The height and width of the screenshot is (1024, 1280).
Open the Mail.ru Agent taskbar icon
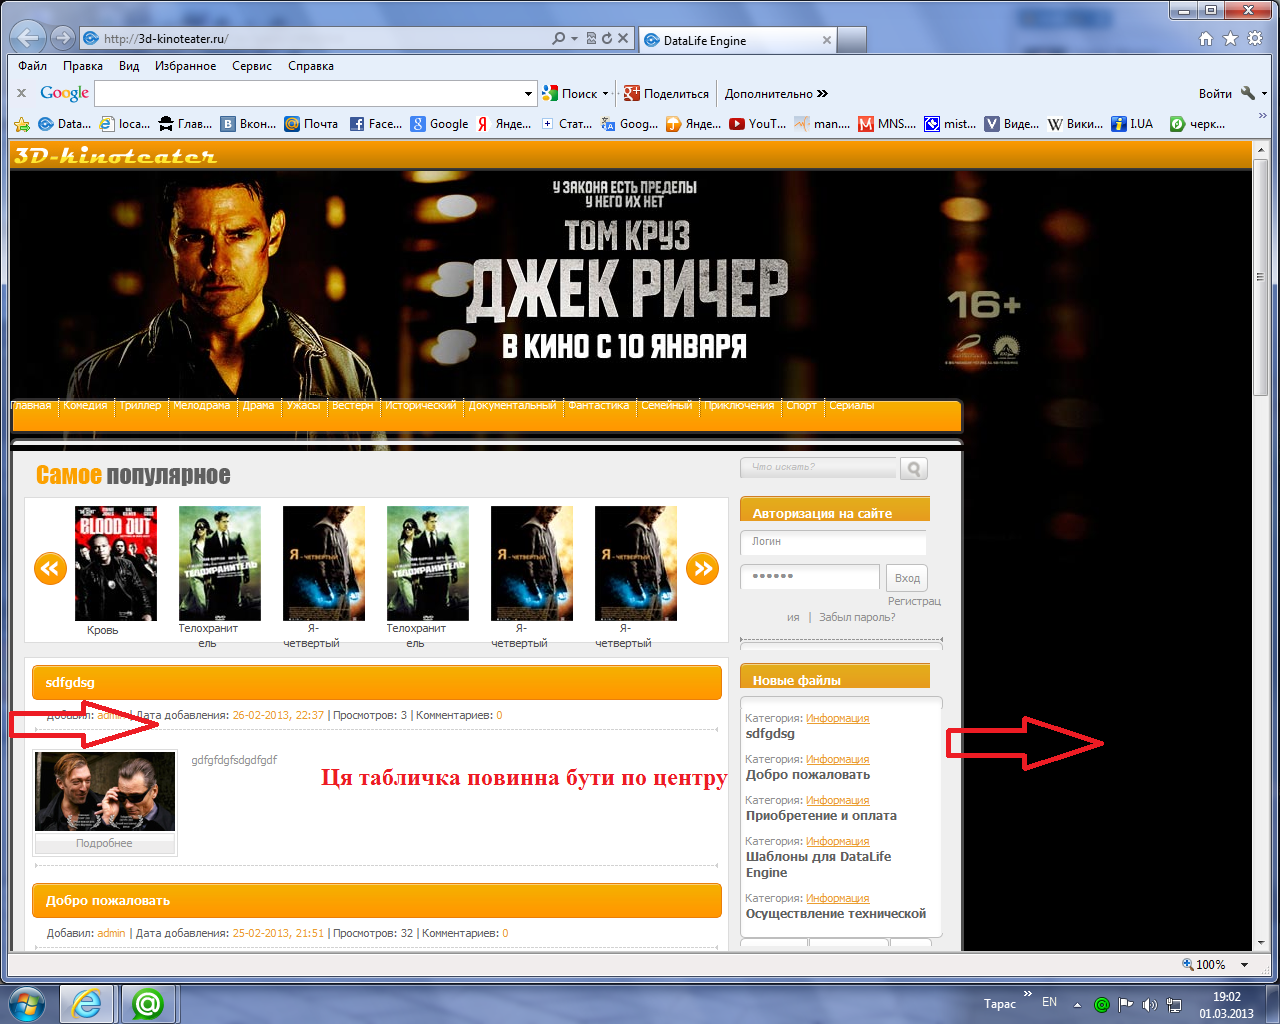pyautogui.click(x=148, y=1003)
